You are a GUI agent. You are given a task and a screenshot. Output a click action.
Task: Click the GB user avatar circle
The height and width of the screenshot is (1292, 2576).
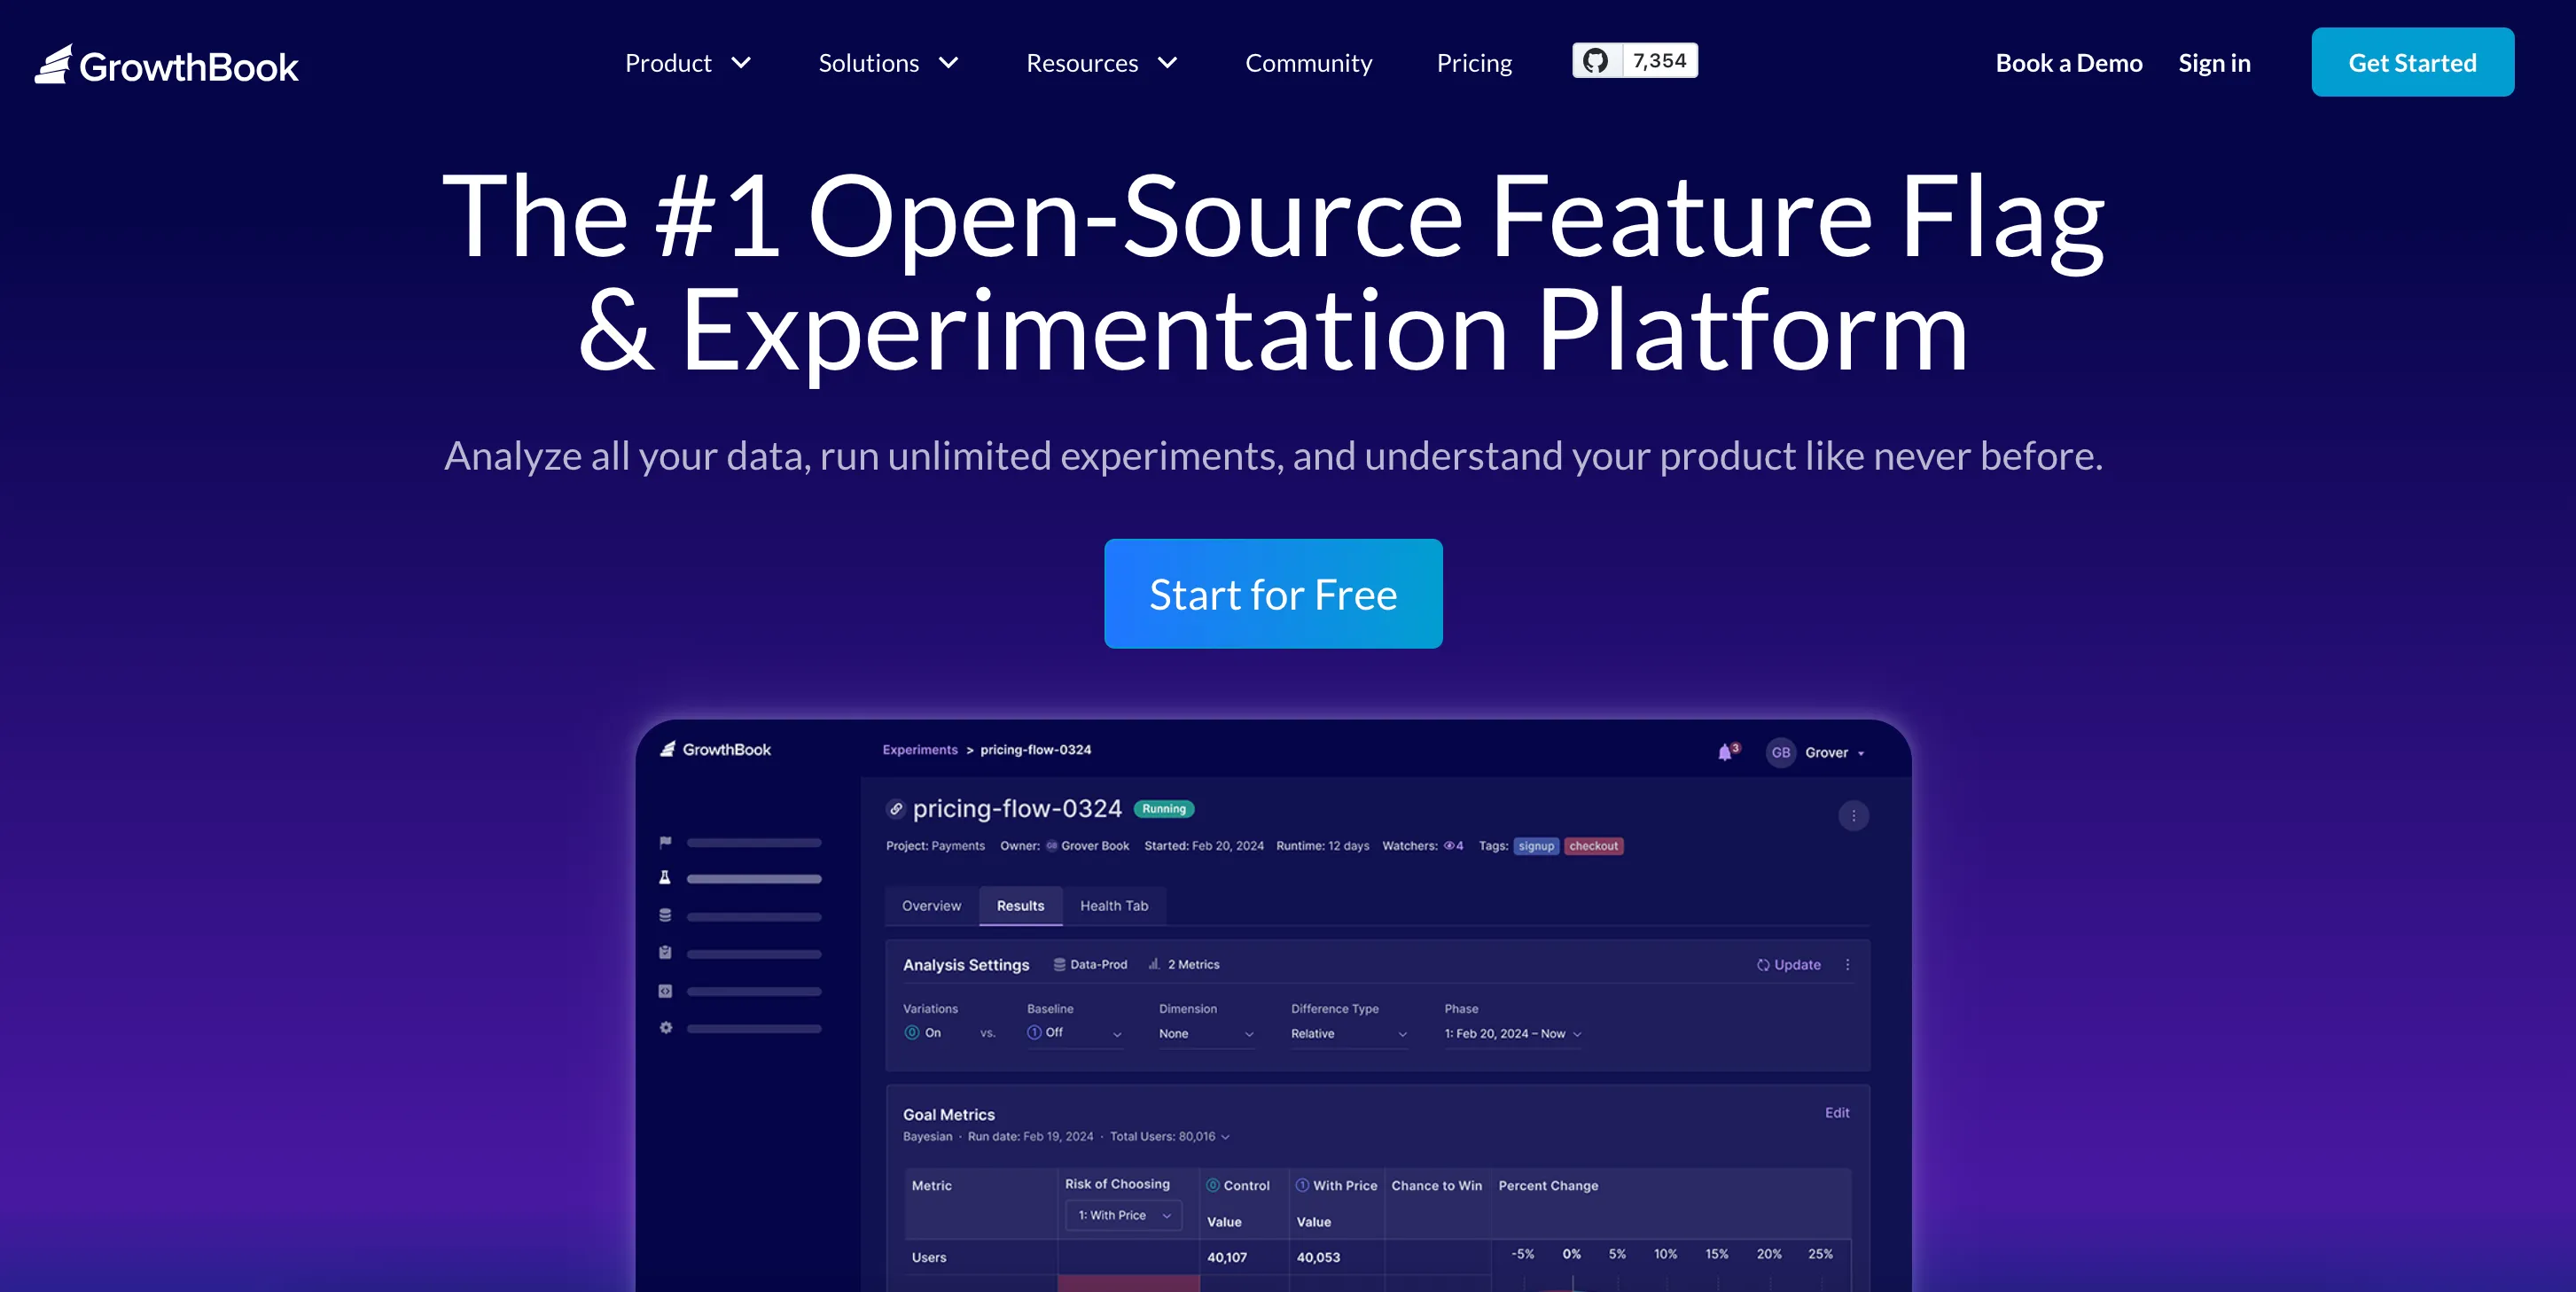pos(1780,753)
